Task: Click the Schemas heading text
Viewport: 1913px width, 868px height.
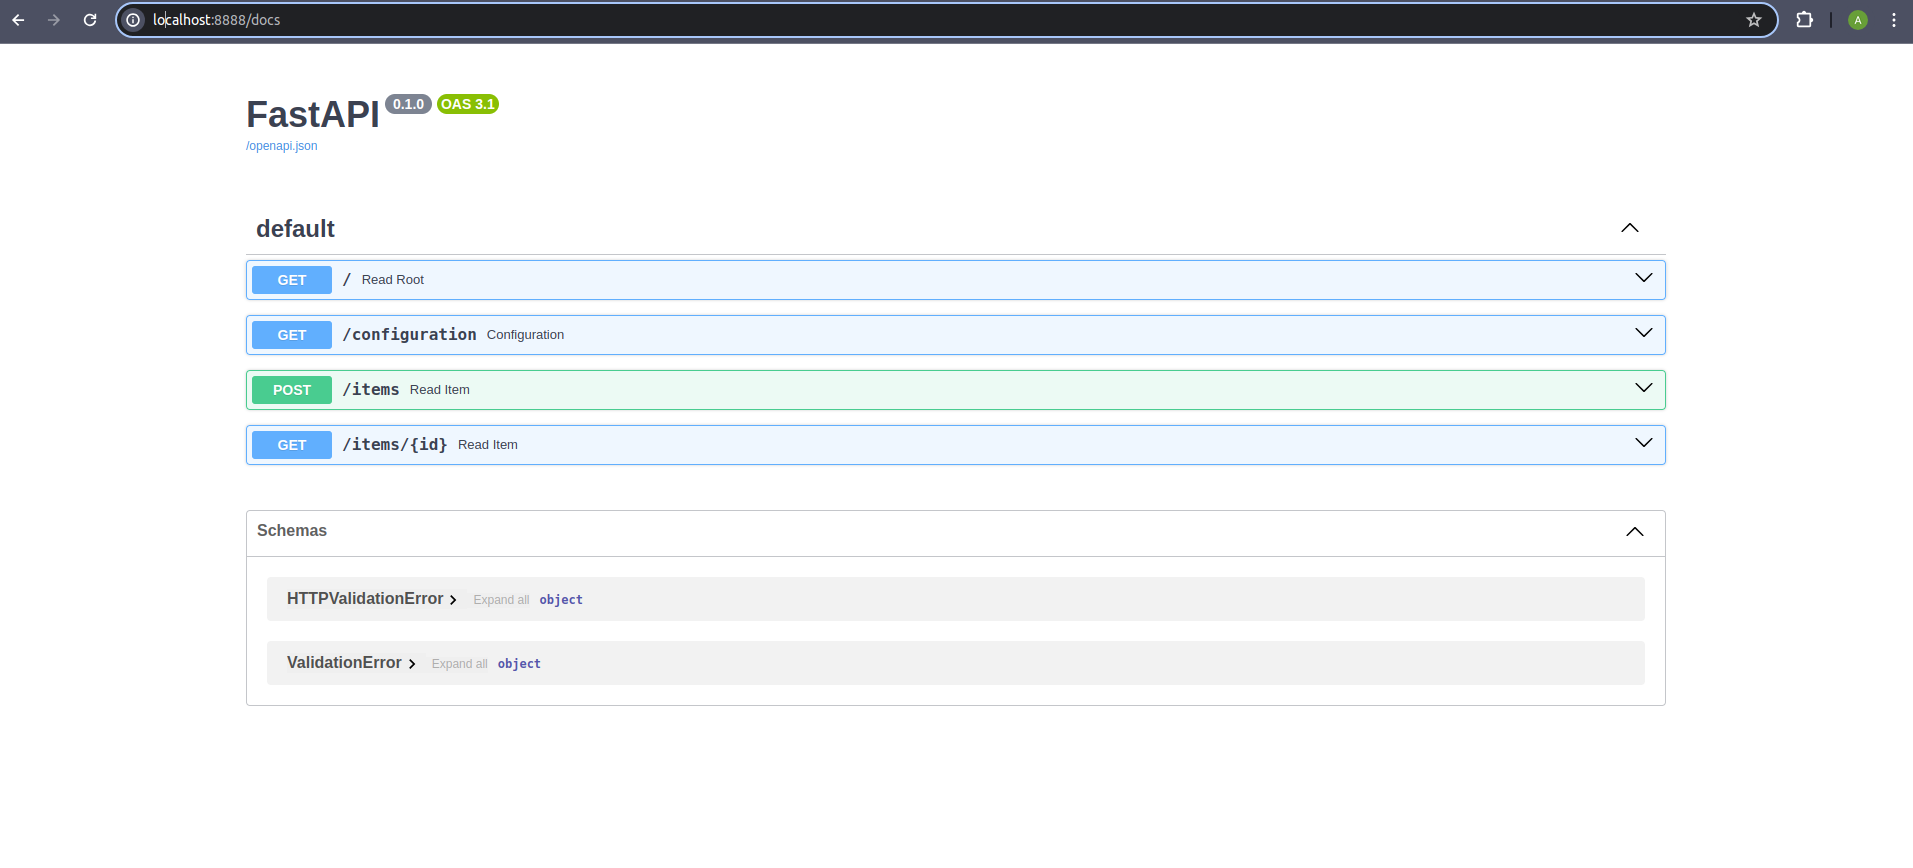Action: tap(292, 531)
